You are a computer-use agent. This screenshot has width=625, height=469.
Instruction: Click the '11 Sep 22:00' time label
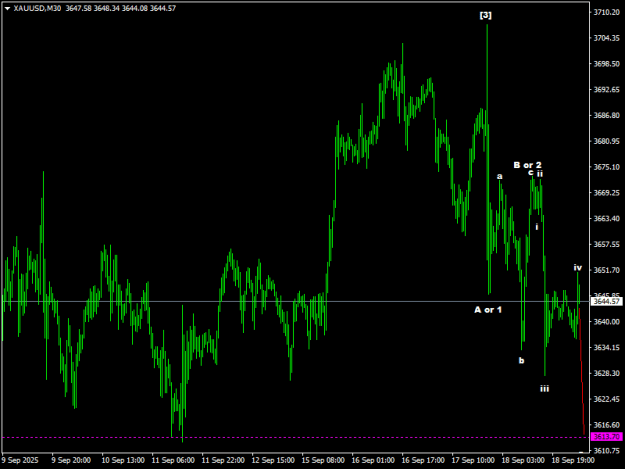click(223, 460)
